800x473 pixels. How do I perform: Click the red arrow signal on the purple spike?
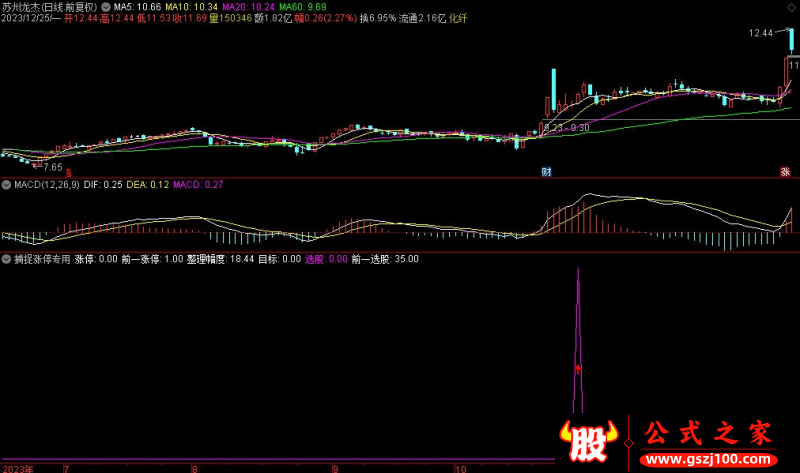578,368
